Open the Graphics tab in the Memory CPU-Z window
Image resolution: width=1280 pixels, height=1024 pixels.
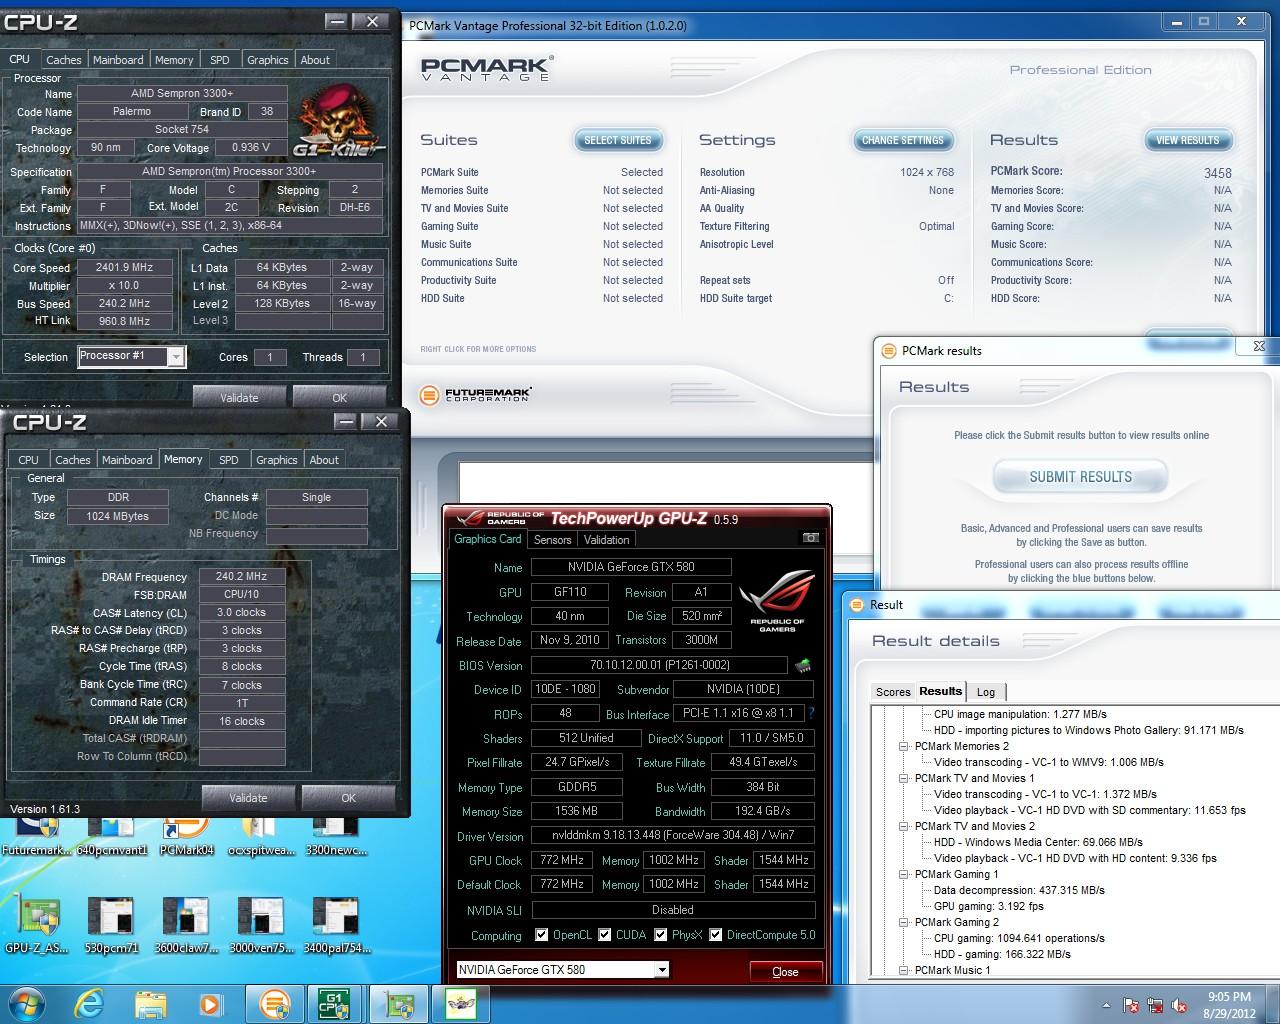277,460
